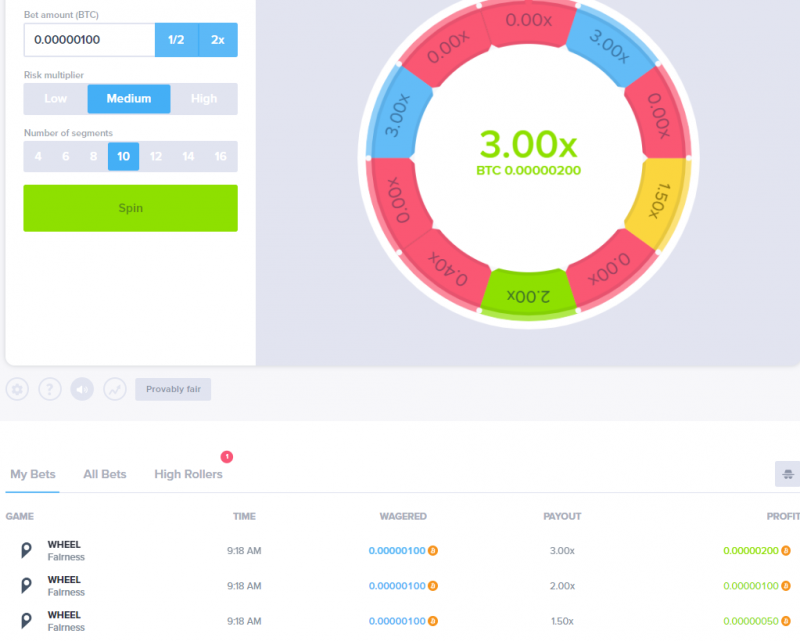Viewport: 800px width, 641px height.
Task: Switch to the All Bets tab
Action: (x=105, y=474)
